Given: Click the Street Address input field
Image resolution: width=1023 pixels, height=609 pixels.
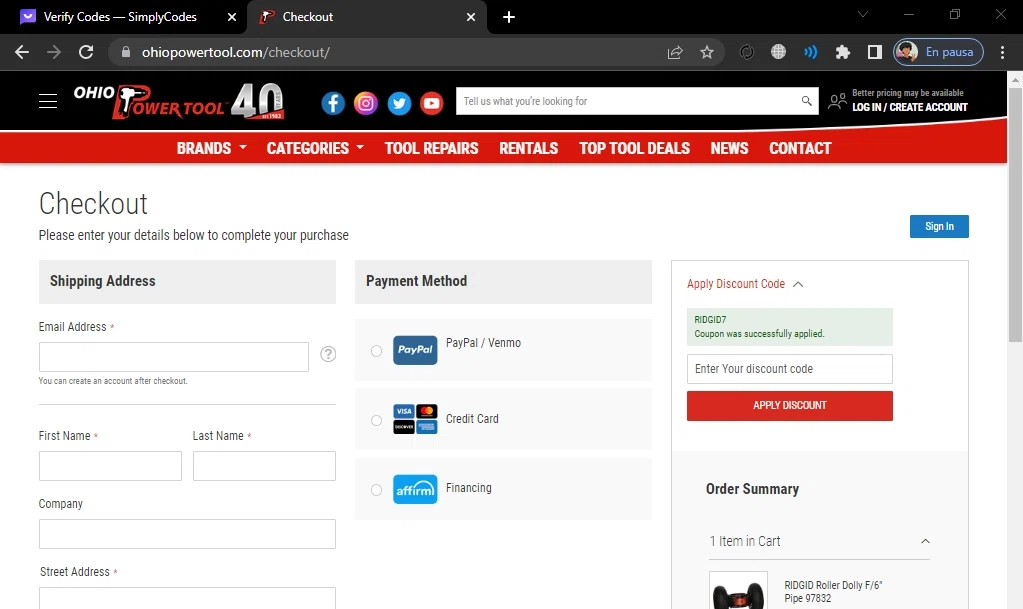Looking at the screenshot, I should [x=187, y=598].
